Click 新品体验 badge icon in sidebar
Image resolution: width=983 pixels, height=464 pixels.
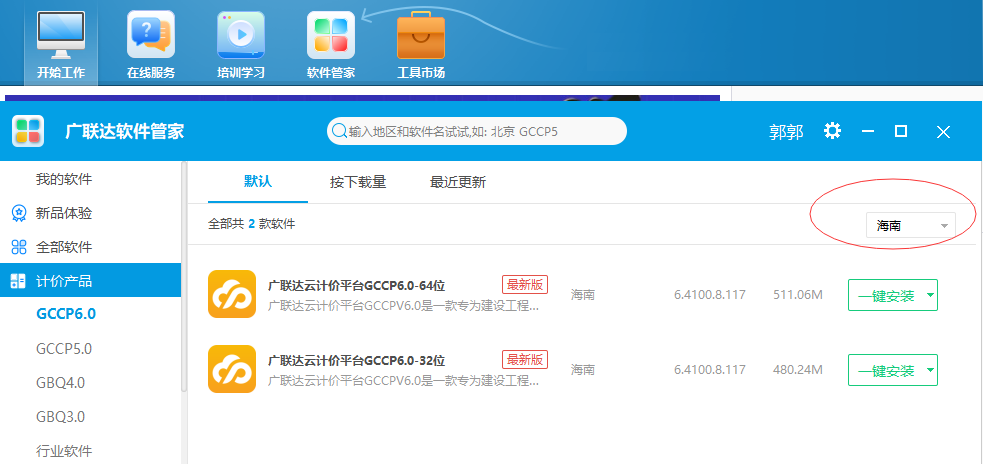(19, 213)
